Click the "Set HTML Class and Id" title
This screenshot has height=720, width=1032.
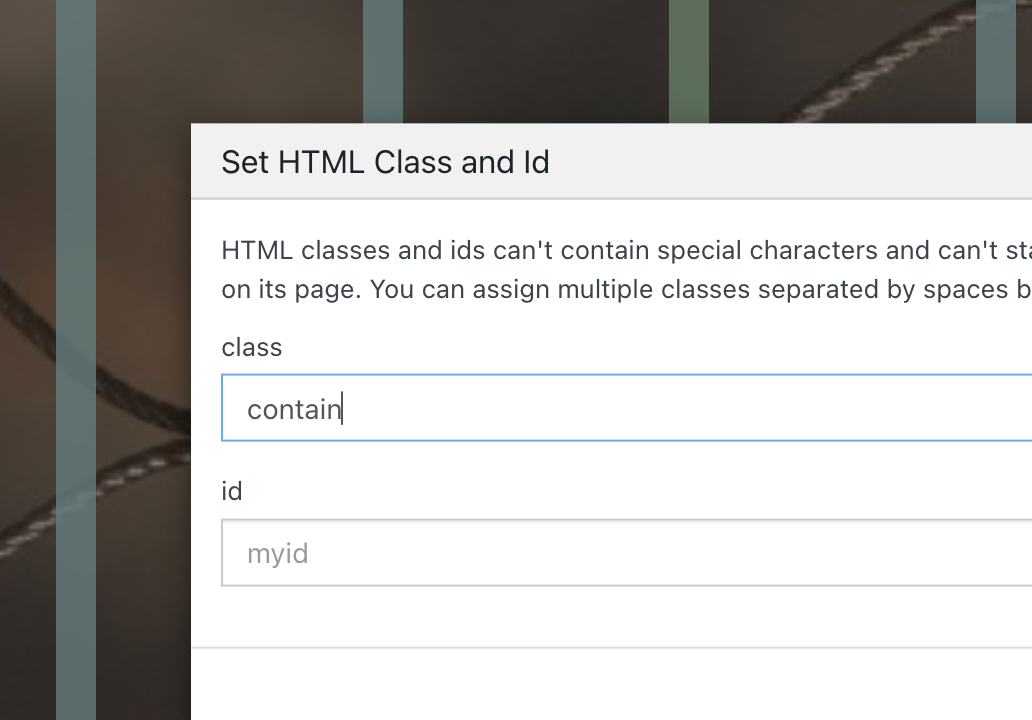tap(385, 162)
